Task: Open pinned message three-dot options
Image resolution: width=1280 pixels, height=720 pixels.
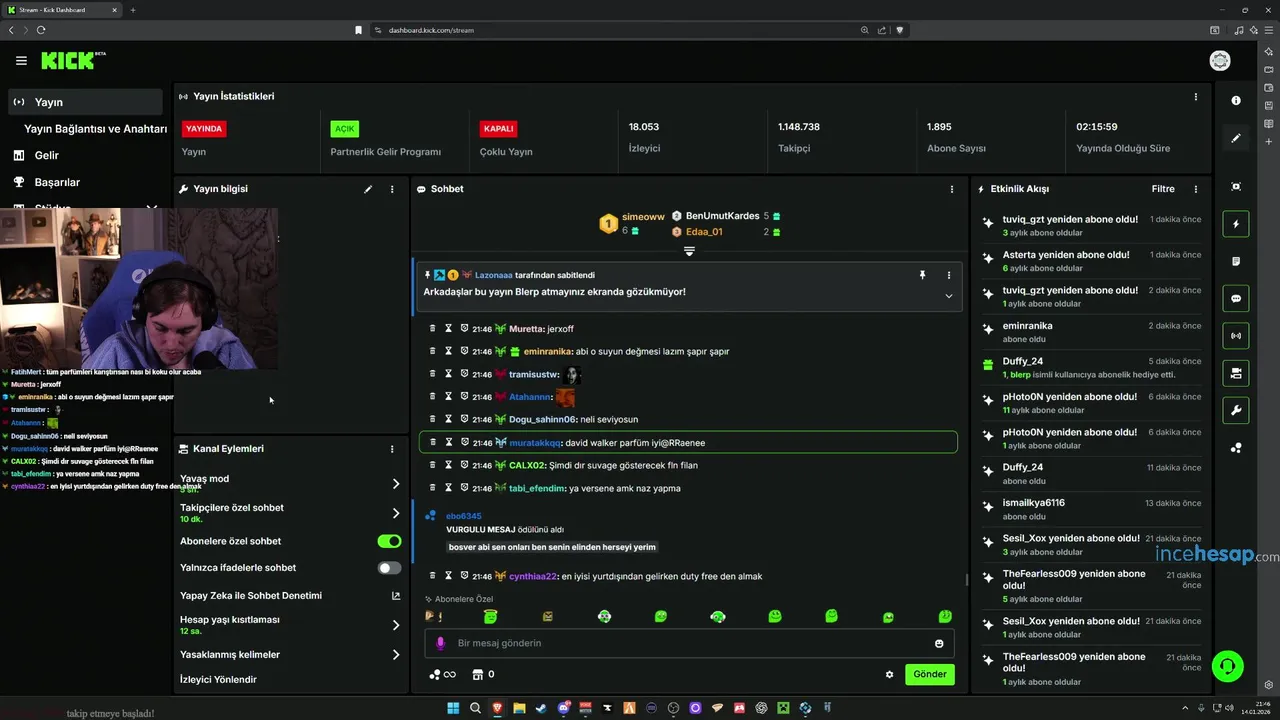Action: click(949, 275)
